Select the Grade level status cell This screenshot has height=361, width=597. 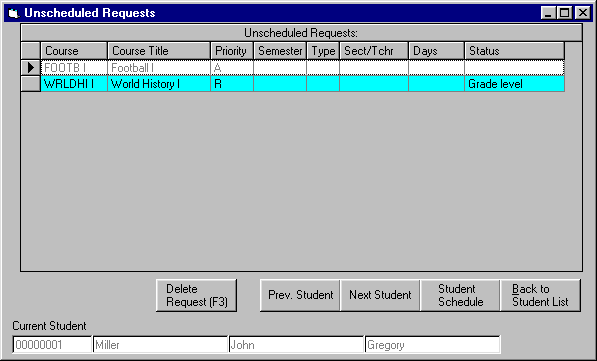(x=514, y=84)
